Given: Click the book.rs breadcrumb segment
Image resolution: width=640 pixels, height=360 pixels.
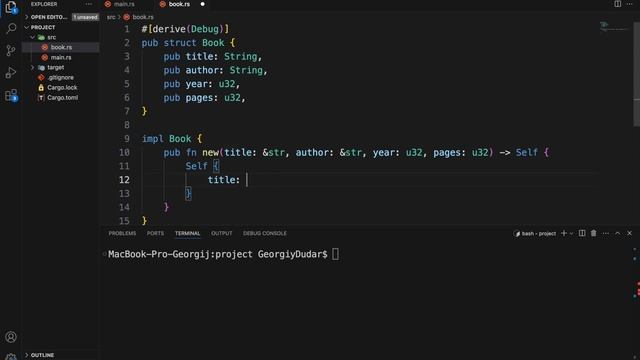Looking at the screenshot, I should [143, 17].
